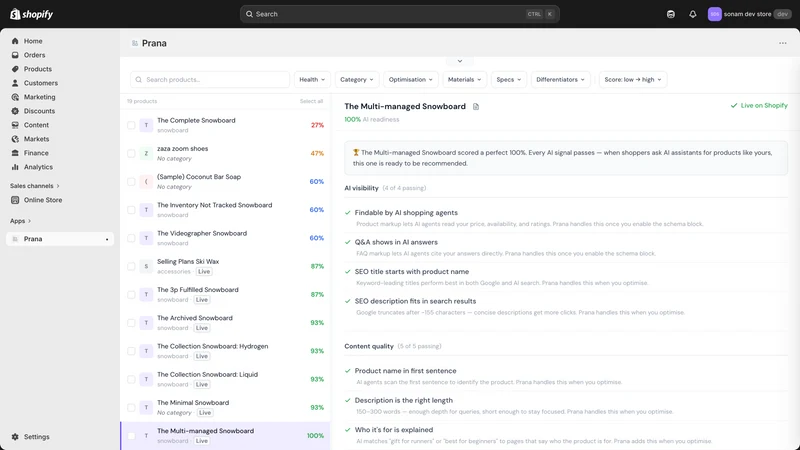Click the Search products field
This screenshot has width=800, height=450.
click(x=210, y=80)
